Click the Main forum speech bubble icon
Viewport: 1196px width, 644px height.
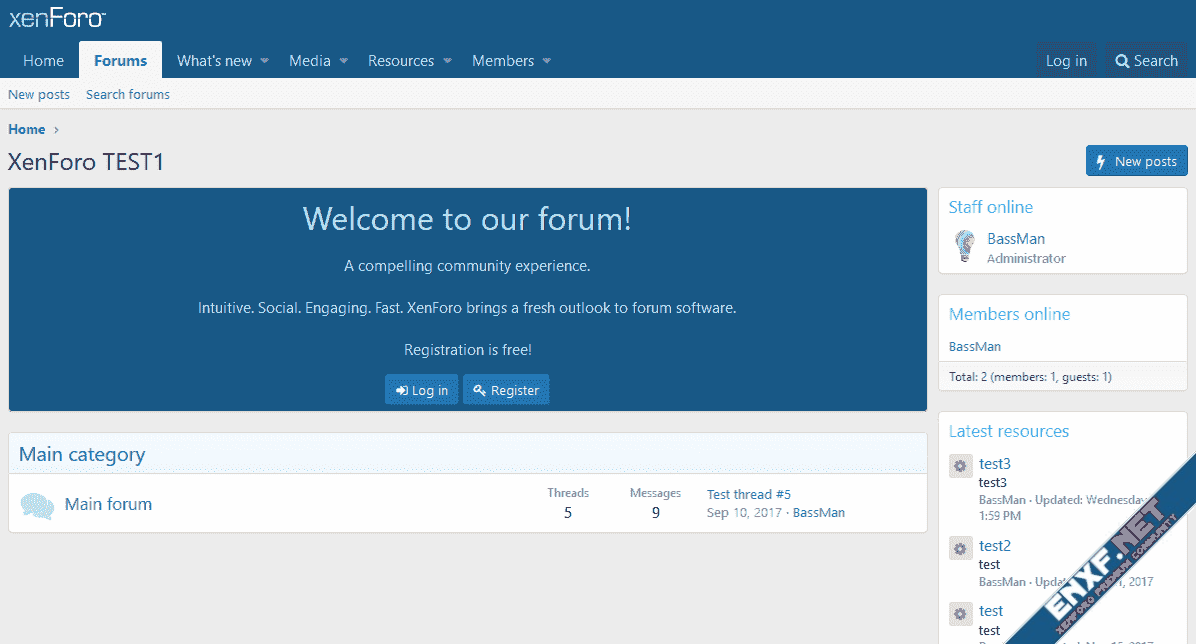click(37, 506)
